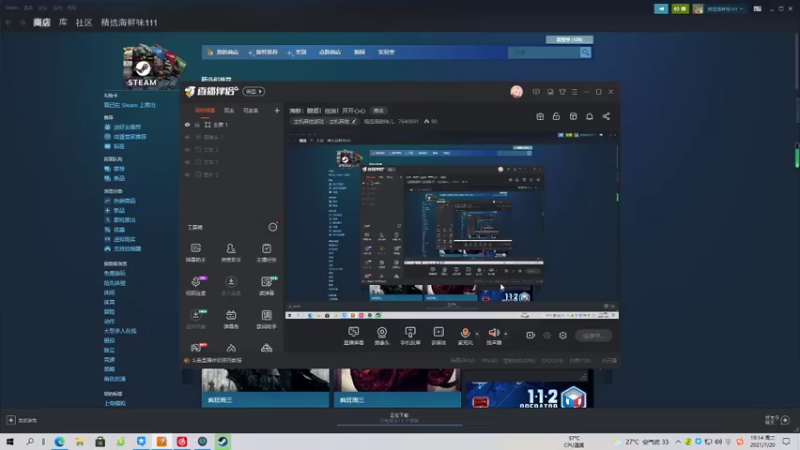Image resolution: width=800 pixels, height=450 pixels.
Task: Toggle visibility of the 文本 2 source
Action: (187, 150)
